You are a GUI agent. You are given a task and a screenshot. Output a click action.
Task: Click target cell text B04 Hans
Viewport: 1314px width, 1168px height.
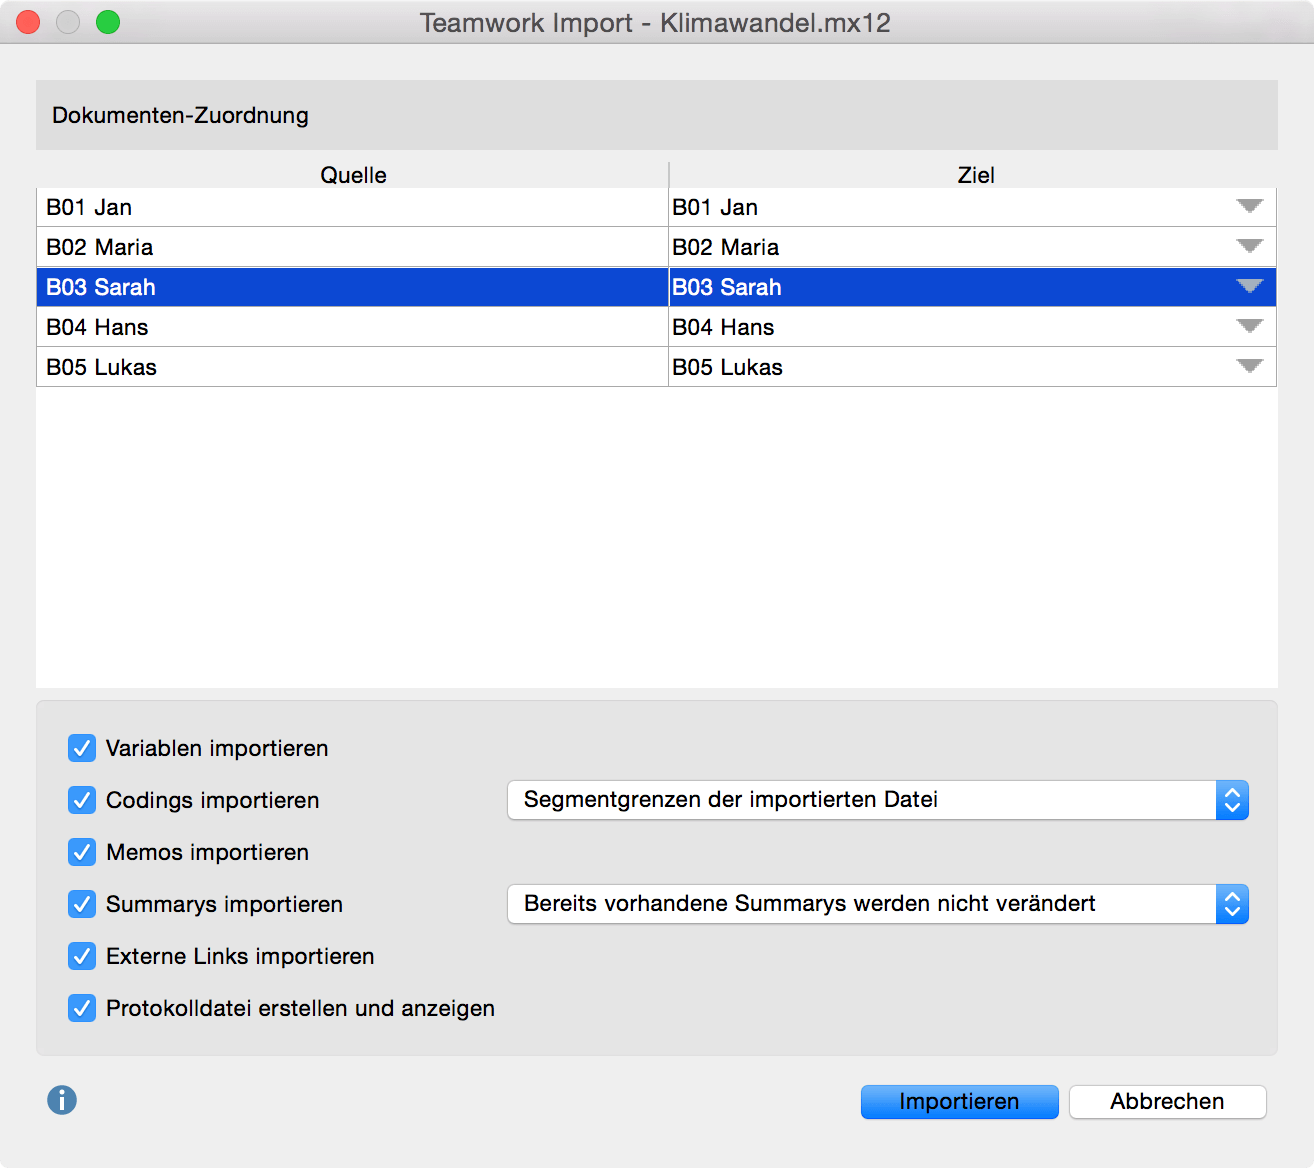(723, 327)
